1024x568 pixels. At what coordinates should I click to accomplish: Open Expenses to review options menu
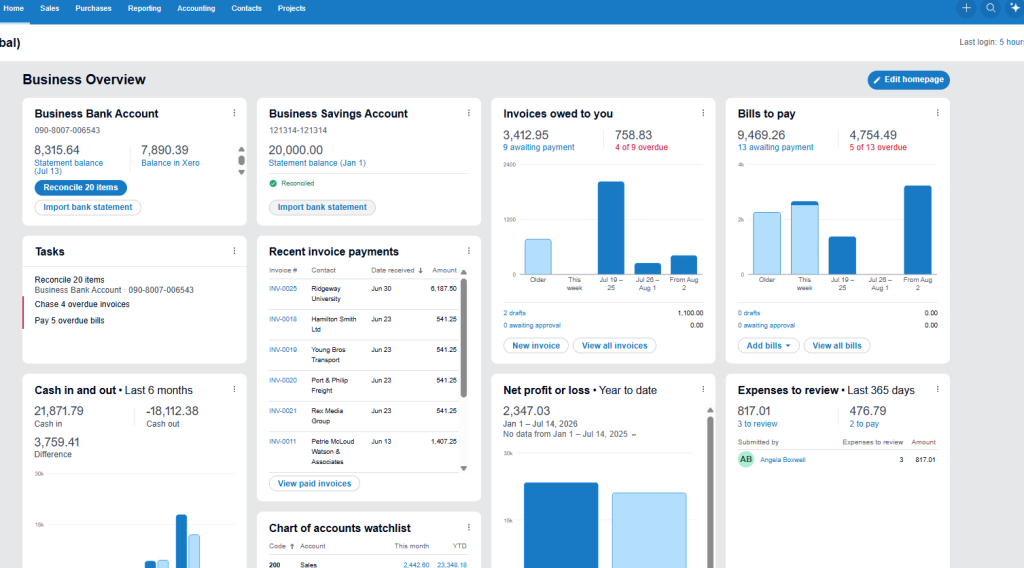click(x=938, y=389)
